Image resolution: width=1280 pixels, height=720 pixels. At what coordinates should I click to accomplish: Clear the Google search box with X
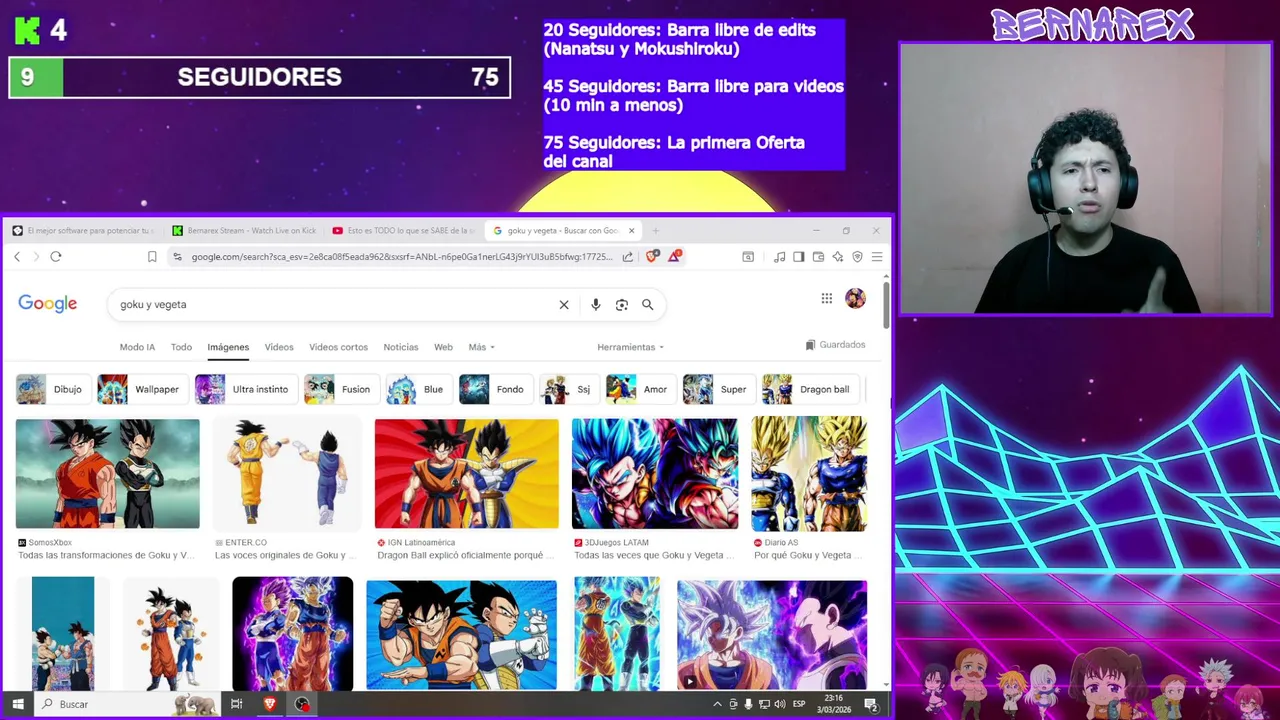(x=564, y=305)
